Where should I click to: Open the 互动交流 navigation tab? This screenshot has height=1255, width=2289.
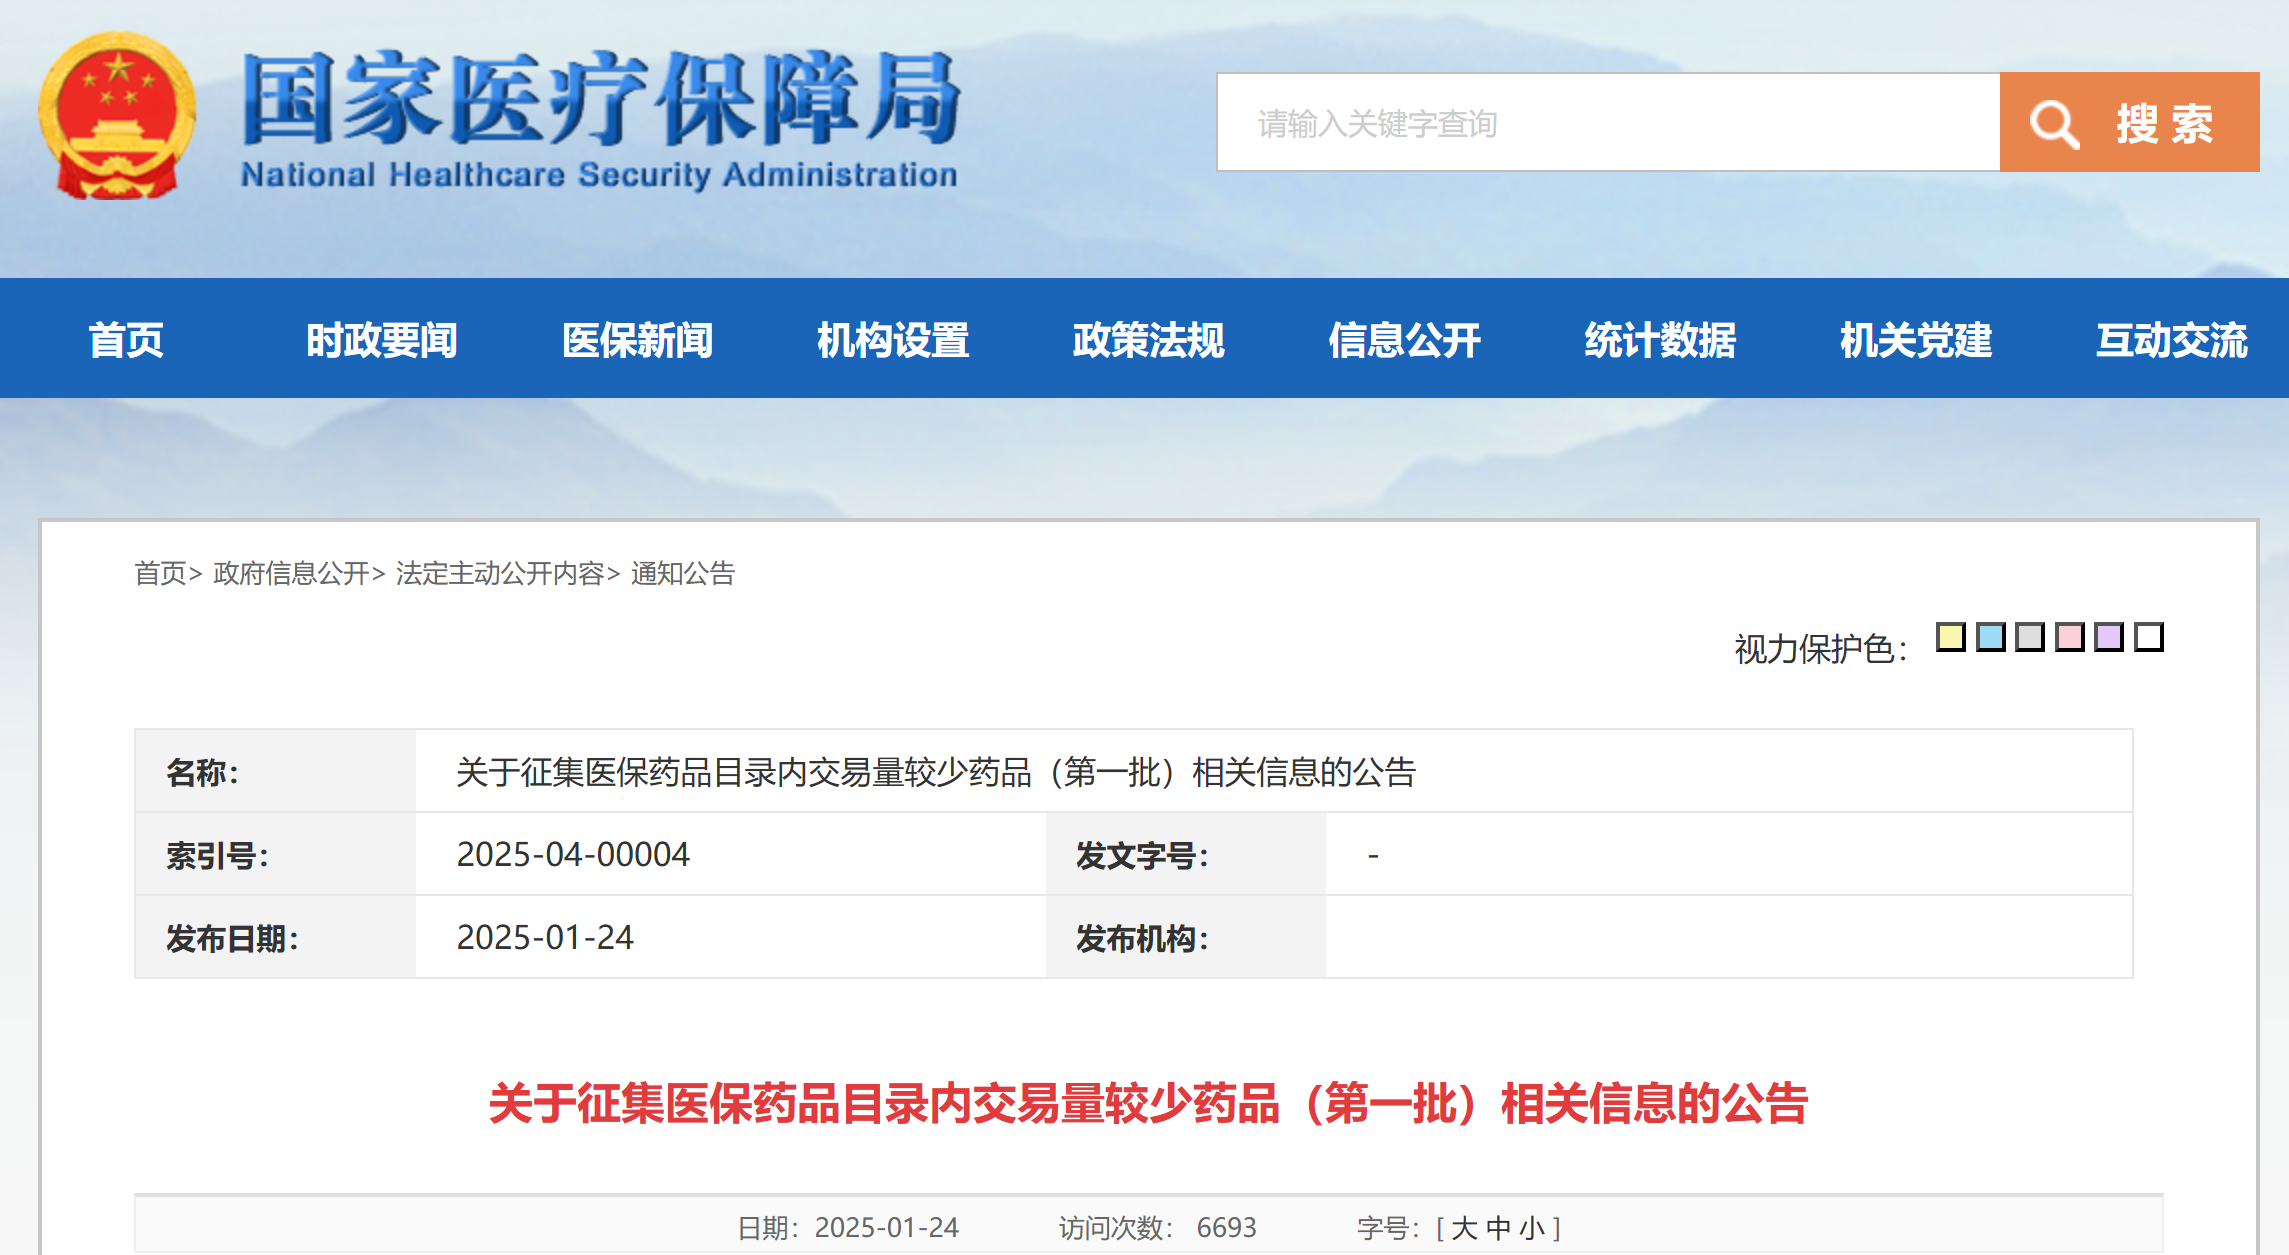(2172, 340)
